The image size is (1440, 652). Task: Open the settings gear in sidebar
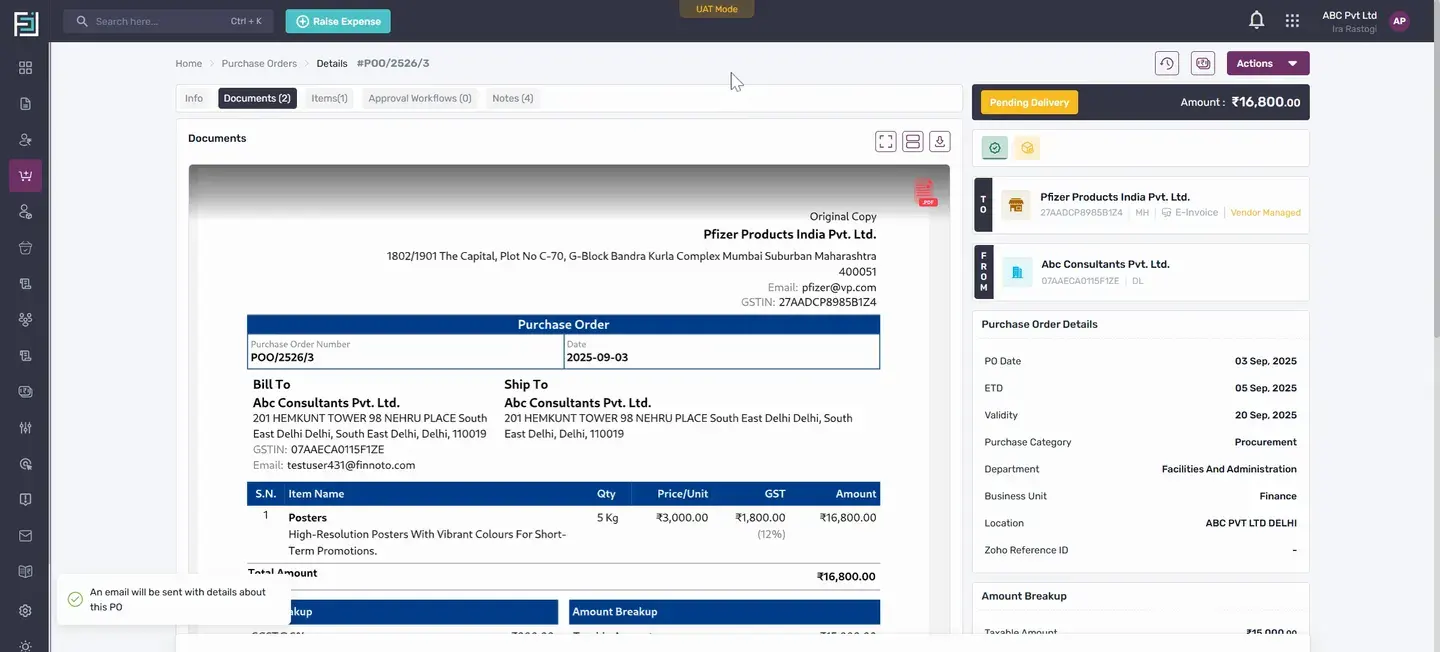(25, 610)
